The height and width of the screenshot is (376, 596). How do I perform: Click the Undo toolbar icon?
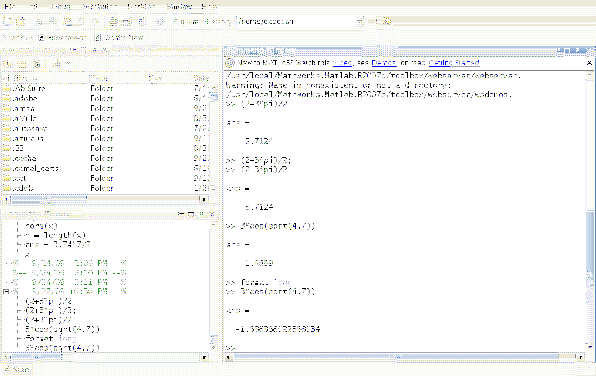(x=81, y=22)
